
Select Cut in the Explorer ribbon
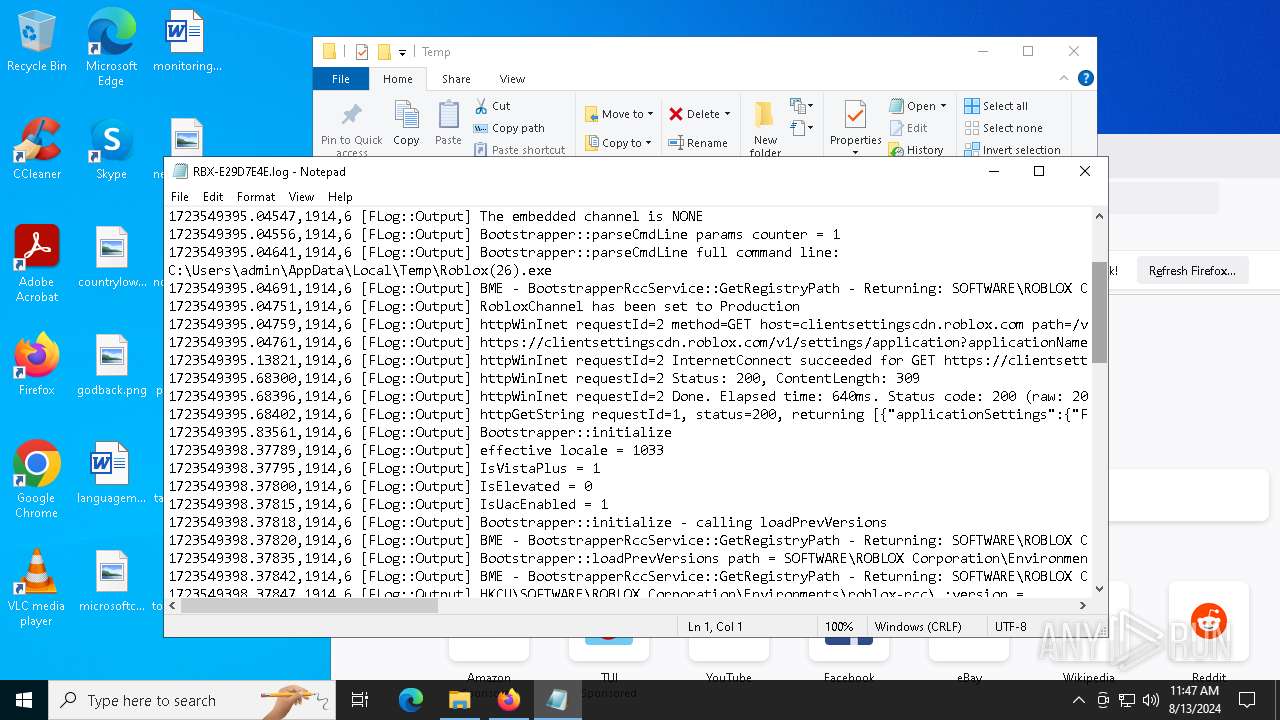click(492, 106)
